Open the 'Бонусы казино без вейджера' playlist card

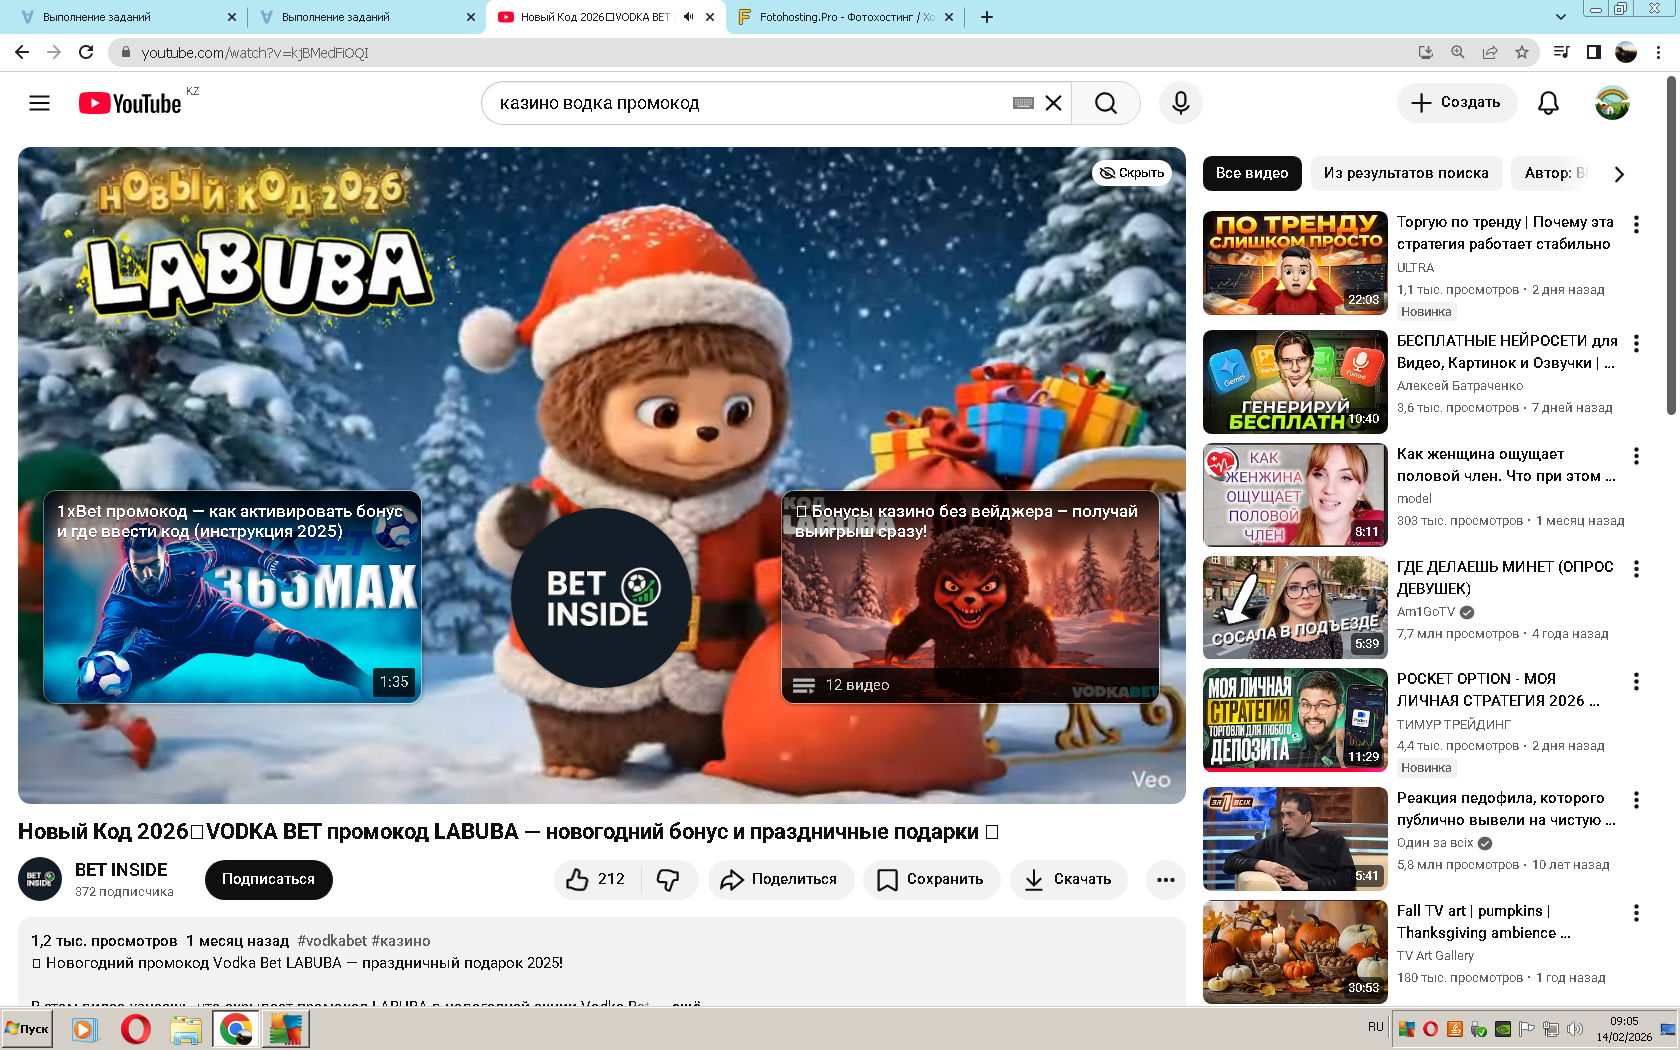[970, 597]
